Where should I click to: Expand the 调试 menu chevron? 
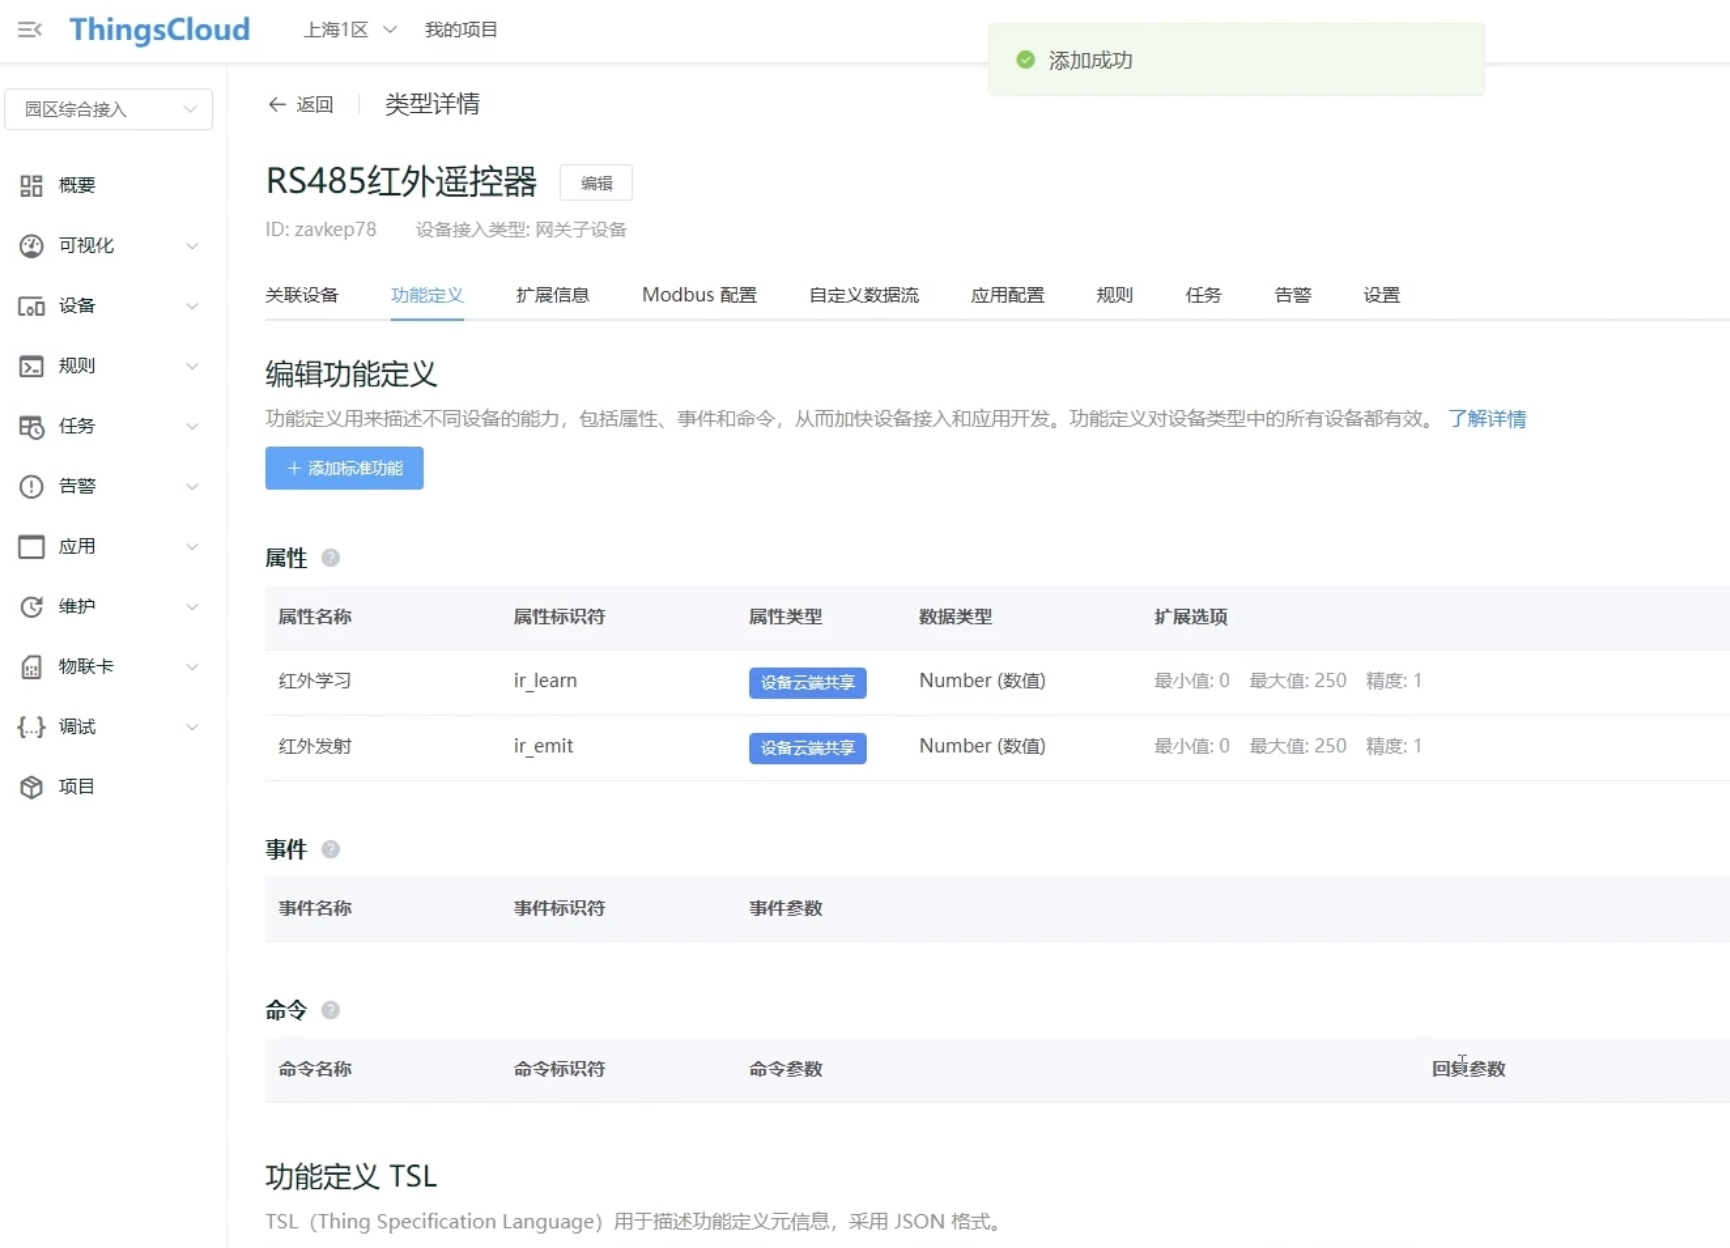click(192, 727)
